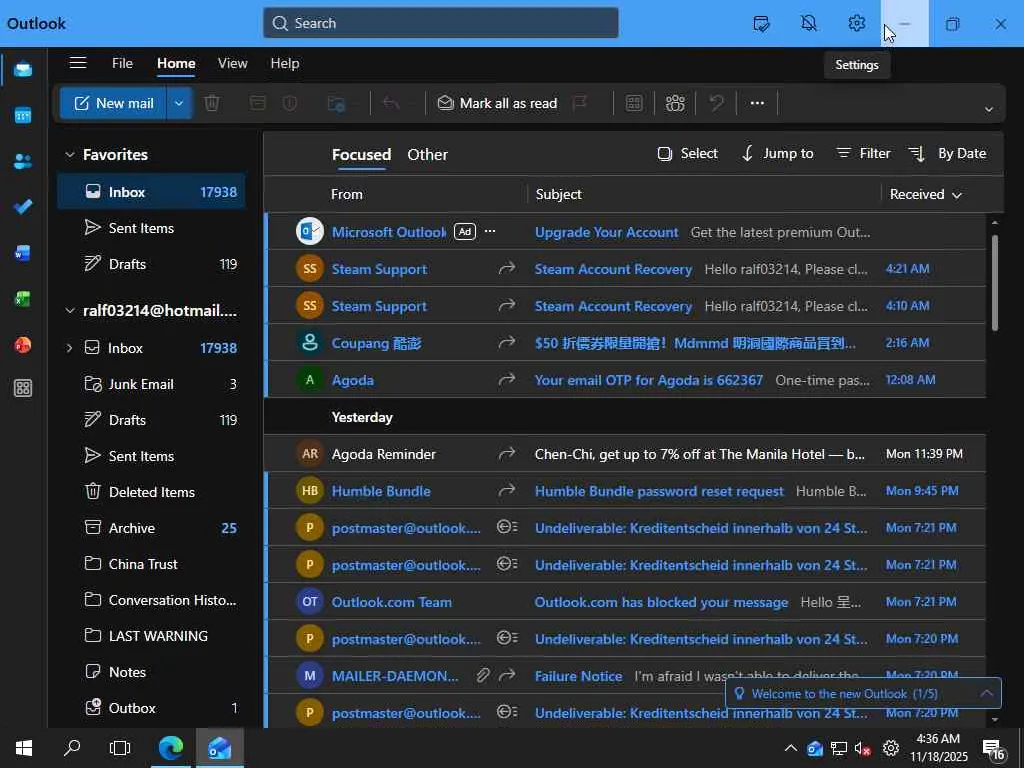This screenshot has width=1024, height=768.
Task: Click the taskbar search magnifier
Action: (72, 748)
